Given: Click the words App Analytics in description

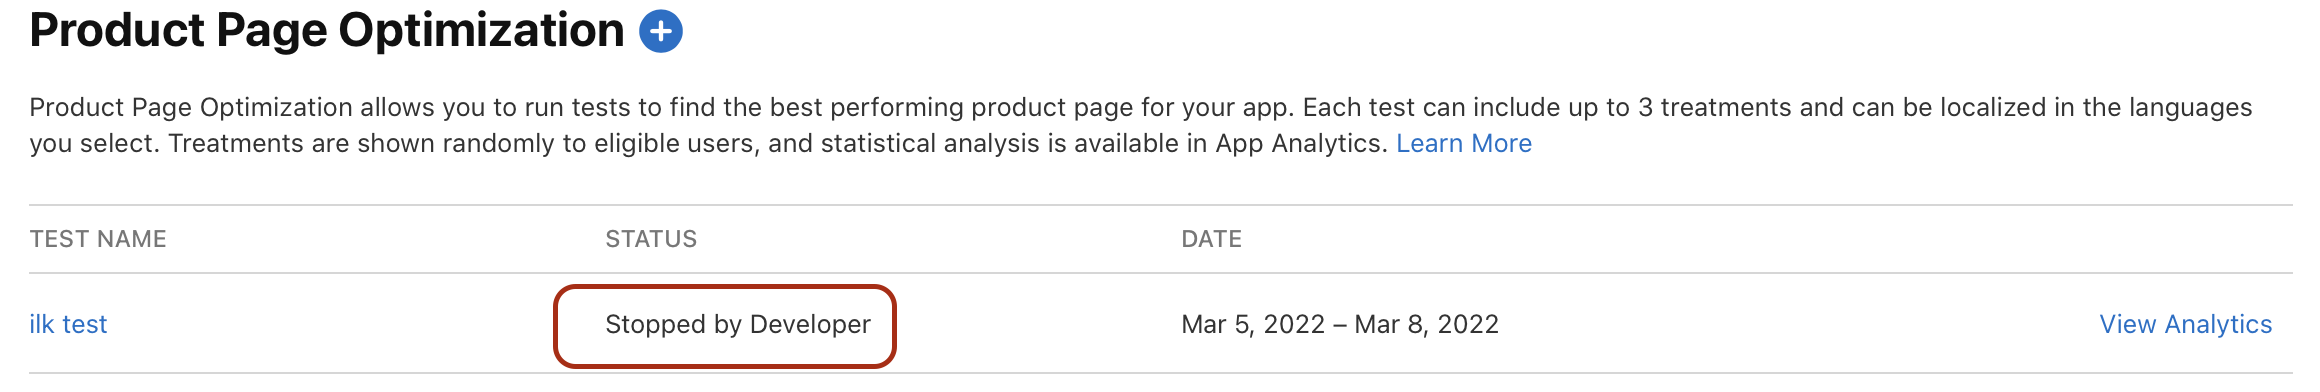Looking at the screenshot, I should (x=1301, y=143).
